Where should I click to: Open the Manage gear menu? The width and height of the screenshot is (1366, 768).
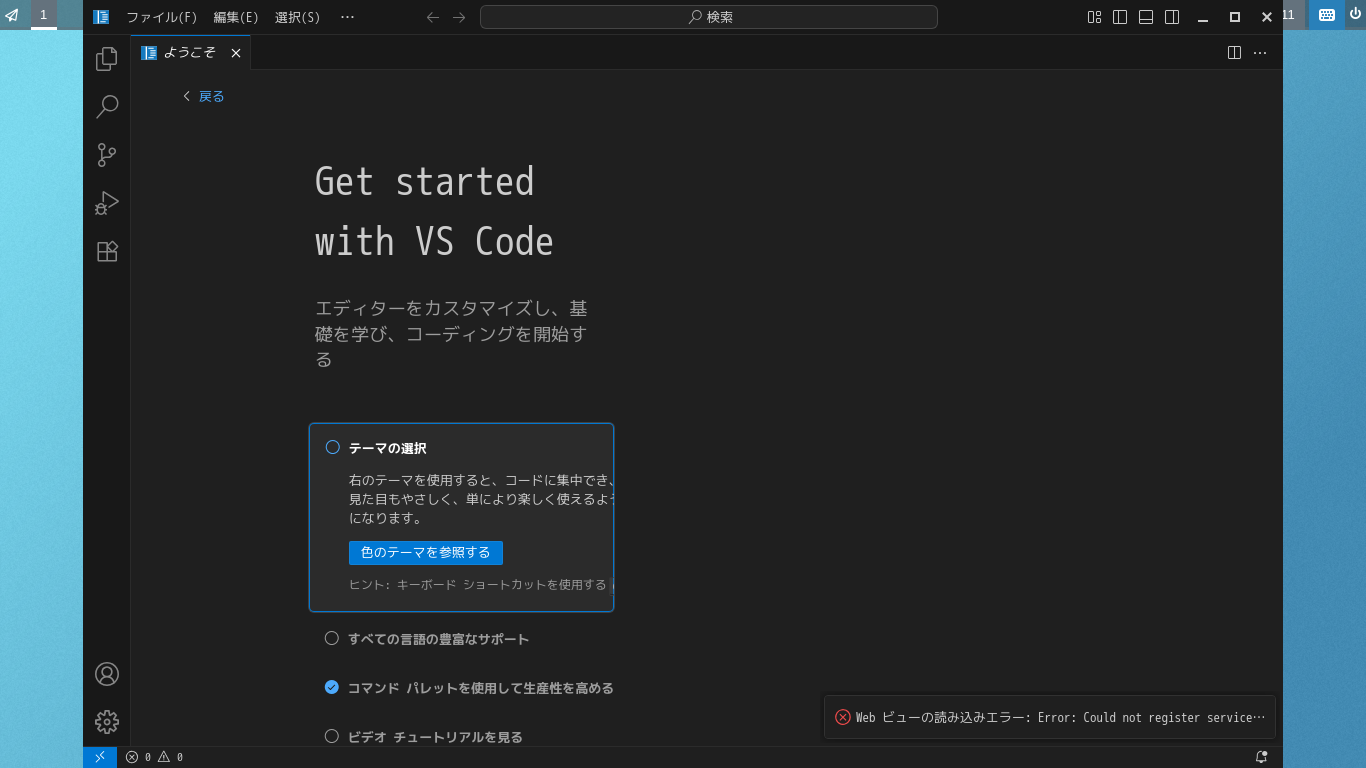(107, 722)
